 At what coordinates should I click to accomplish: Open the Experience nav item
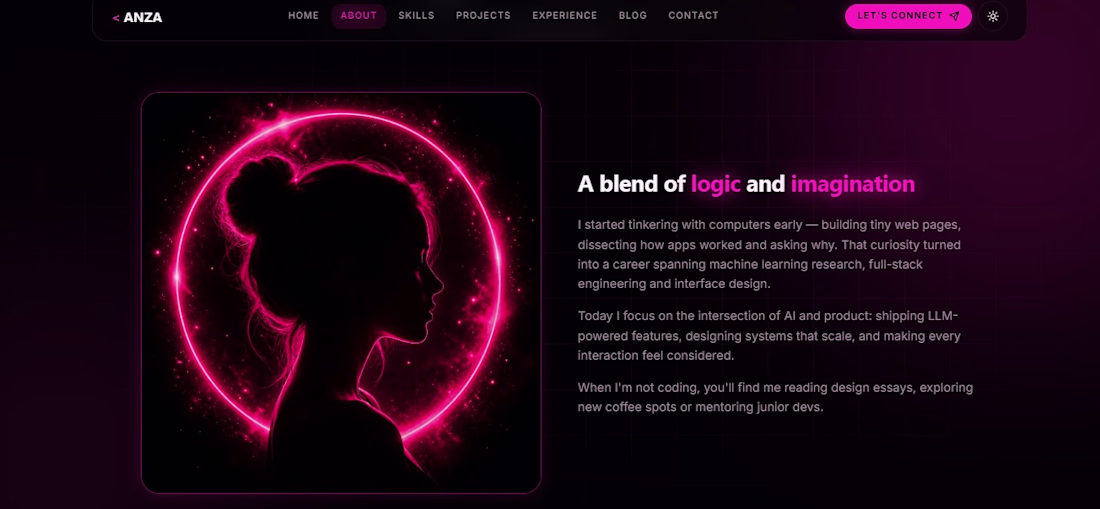tap(565, 15)
